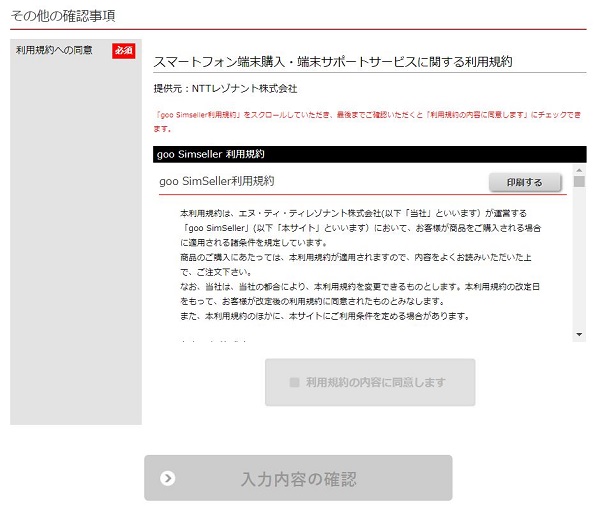Click the 提供元：NTTレゾナント株式会社 text
Screen dimensions: 600x518
[225, 88]
